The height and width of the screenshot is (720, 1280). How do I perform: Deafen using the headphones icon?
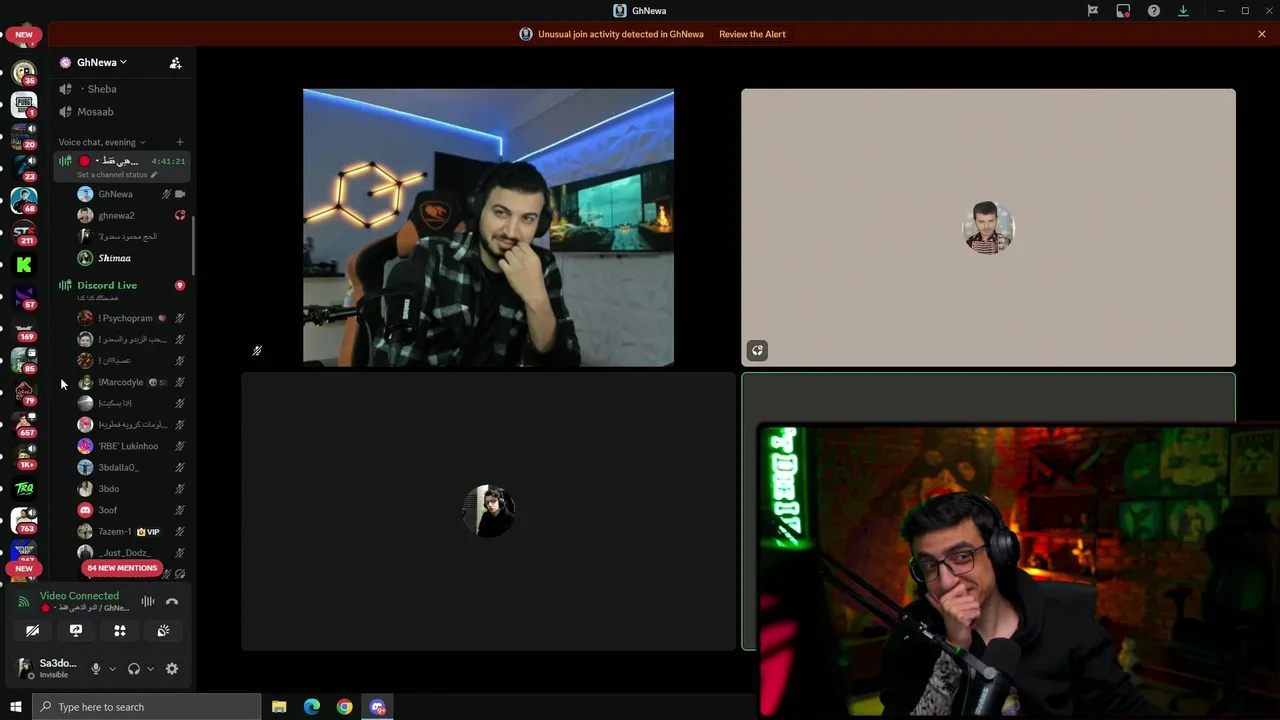134,669
